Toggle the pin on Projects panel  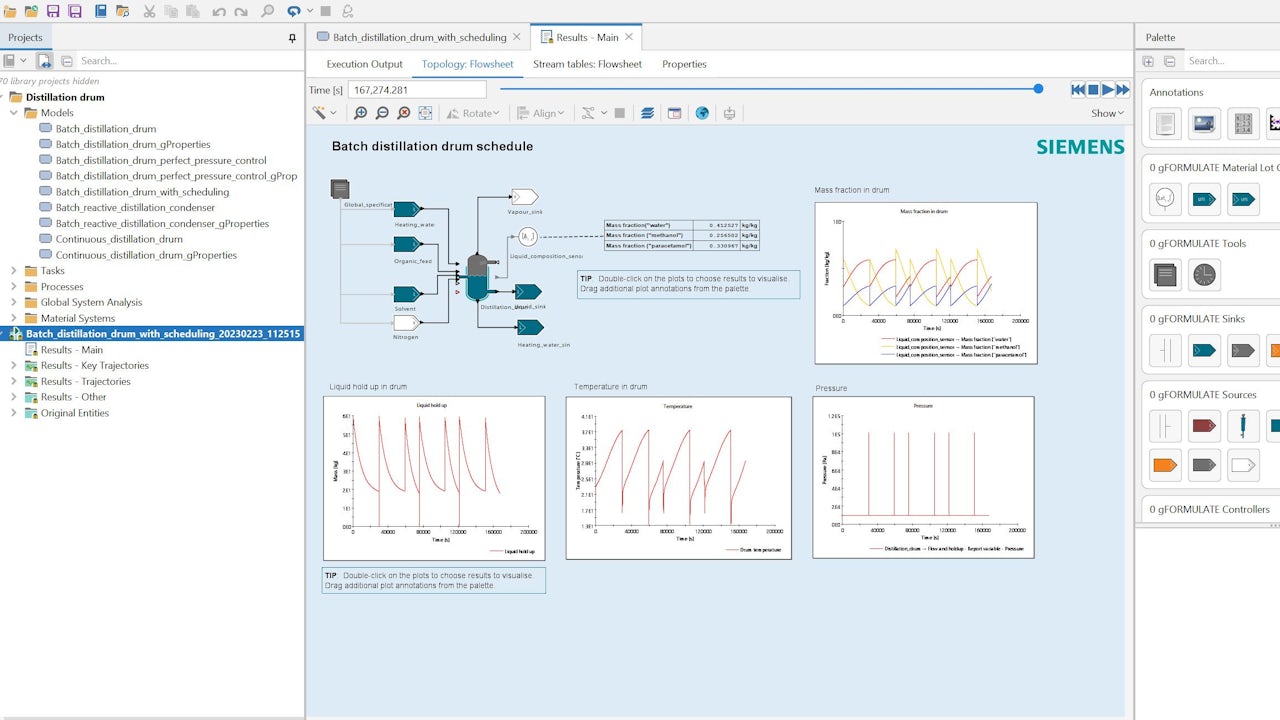(292, 38)
